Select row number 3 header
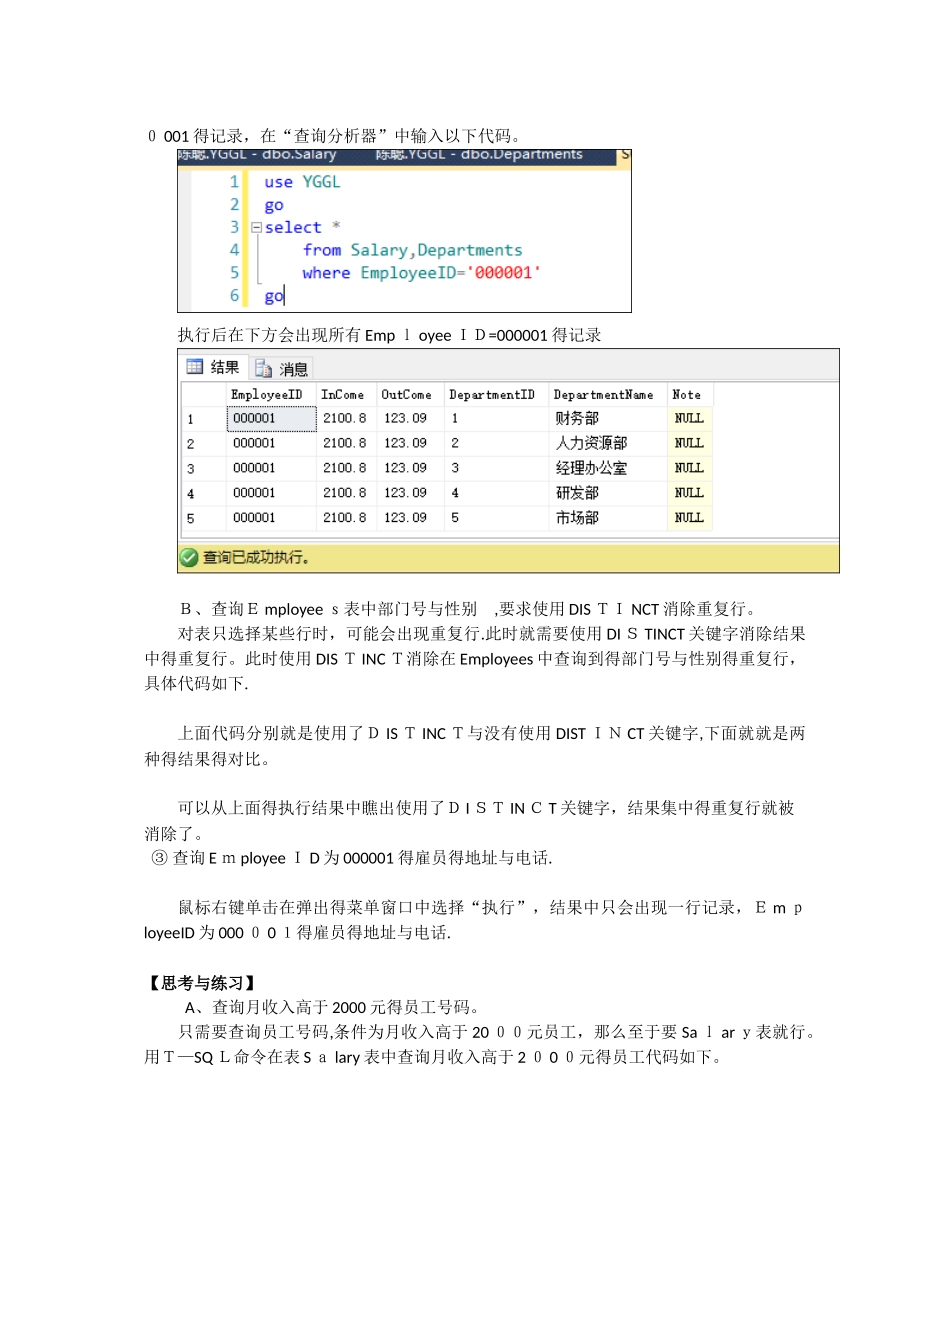Viewport: 950px width, 1344px height. point(203,468)
